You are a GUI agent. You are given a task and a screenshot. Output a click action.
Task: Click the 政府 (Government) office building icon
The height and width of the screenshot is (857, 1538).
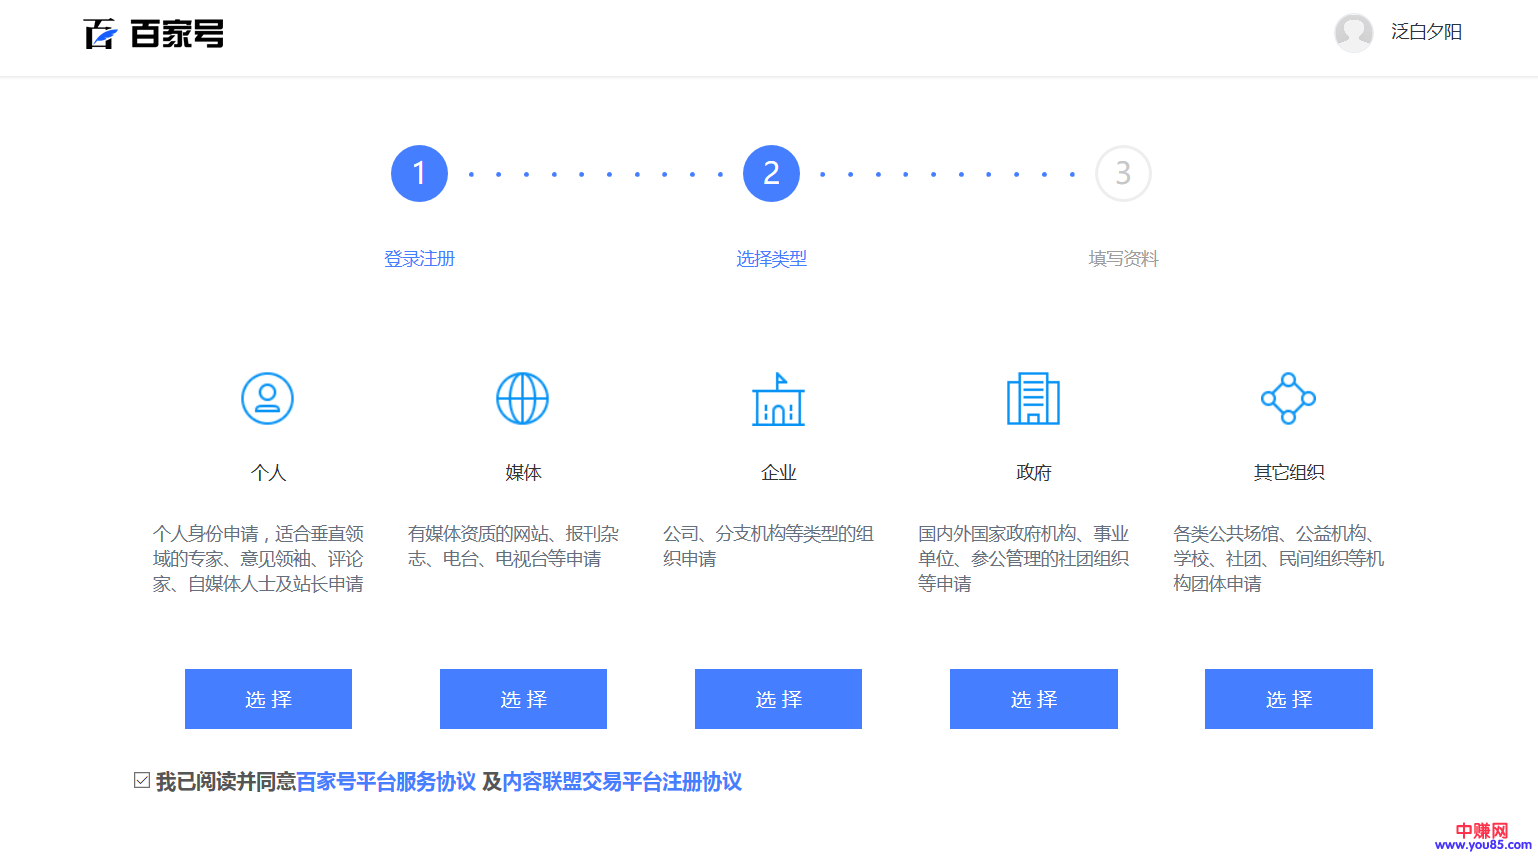(1033, 399)
